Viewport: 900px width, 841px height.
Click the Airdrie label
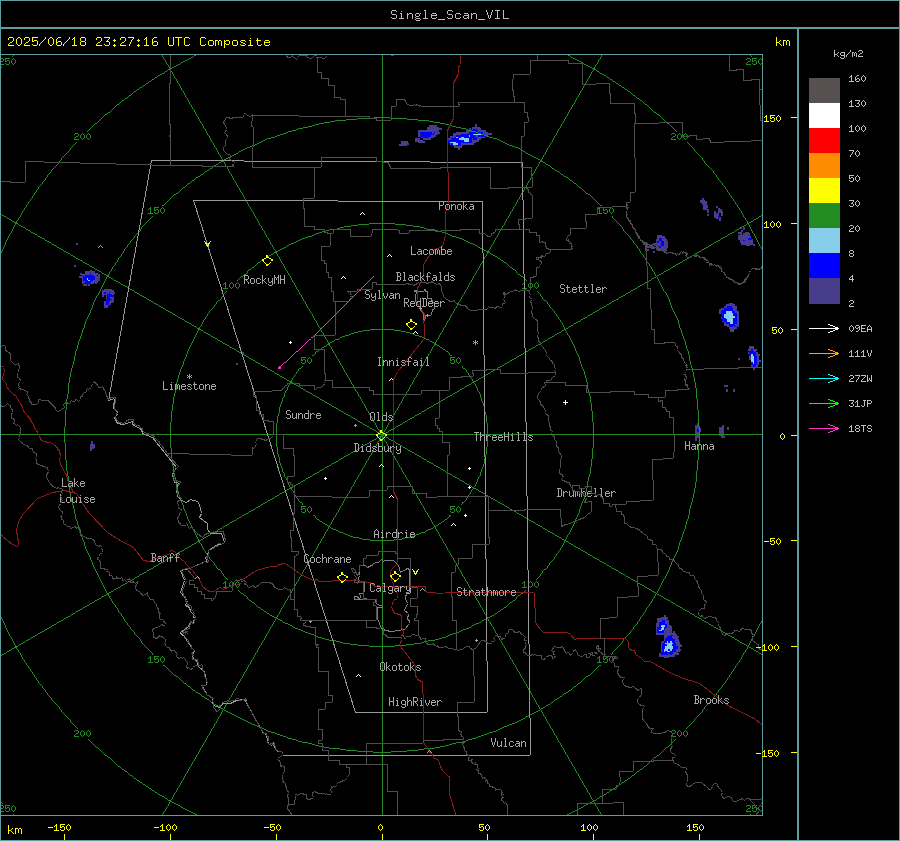pos(394,534)
